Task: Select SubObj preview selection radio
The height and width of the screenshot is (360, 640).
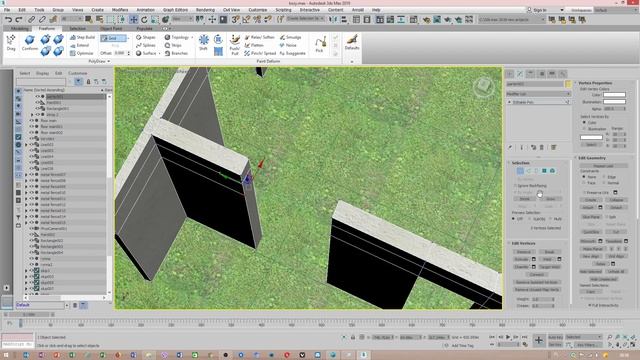Action: 529,219
